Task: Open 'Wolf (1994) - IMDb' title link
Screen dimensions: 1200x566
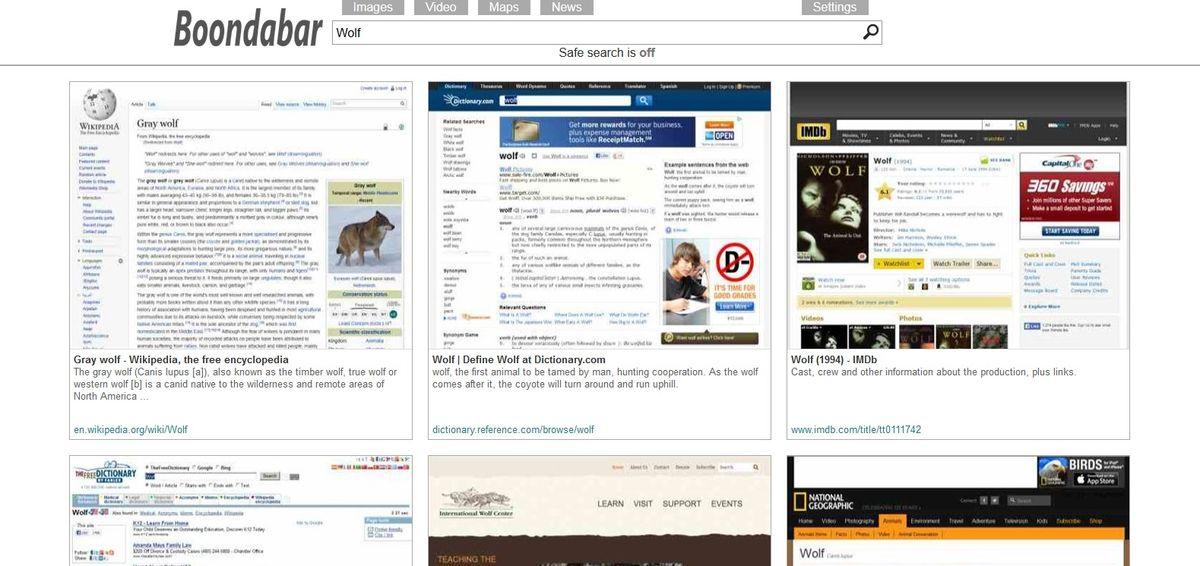Action: pyautogui.click(x=834, y=360)
